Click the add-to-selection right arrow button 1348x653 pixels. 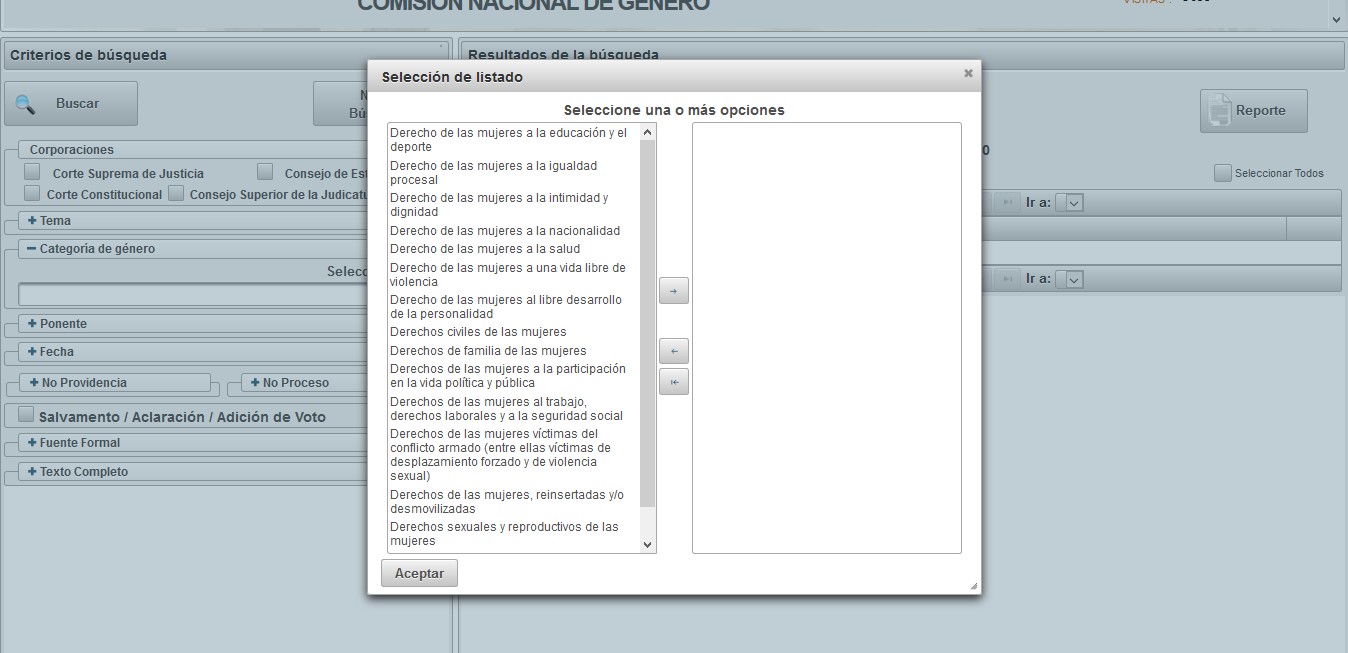(x=673, y=291)
